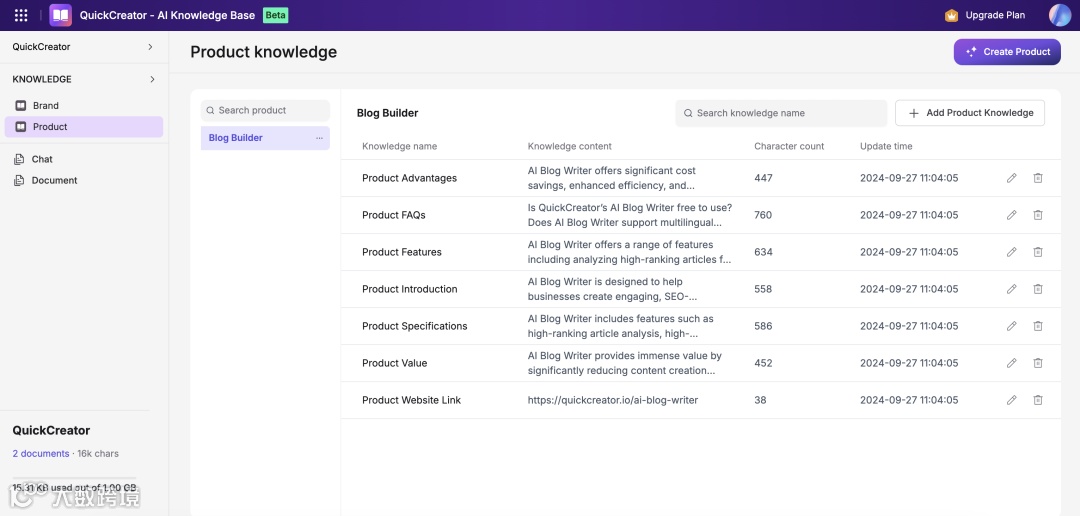Open Blog Builder more options ellipsis
1080x516 pixels.
(x=319, y=138)
